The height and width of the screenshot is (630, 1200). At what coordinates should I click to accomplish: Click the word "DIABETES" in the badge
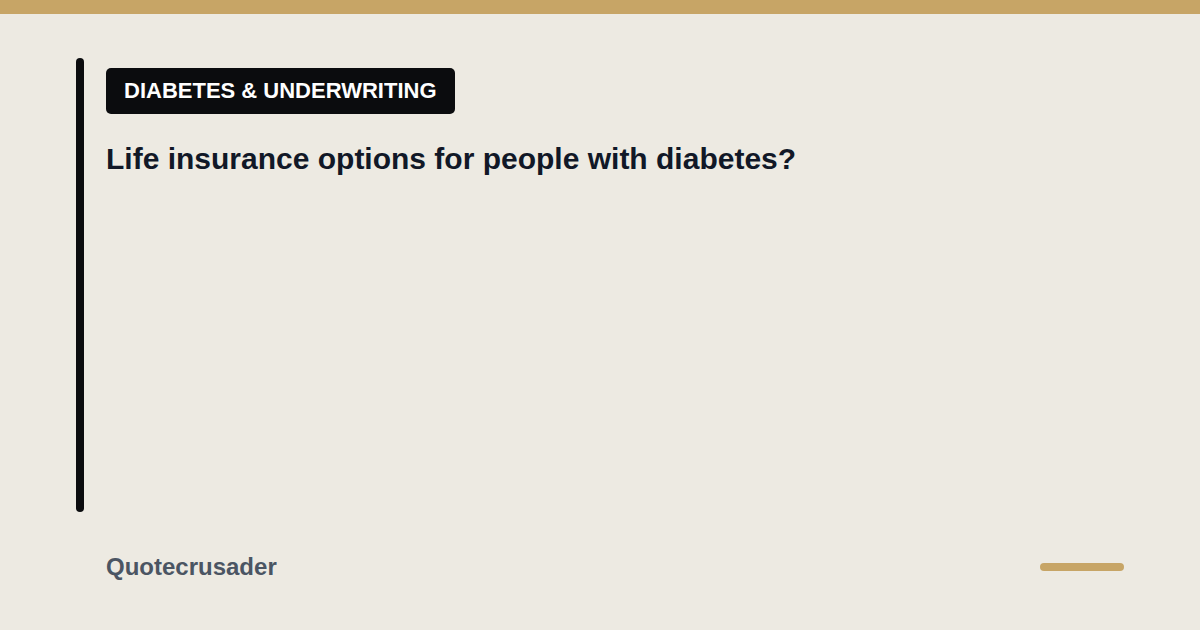(x=179, y=91)
